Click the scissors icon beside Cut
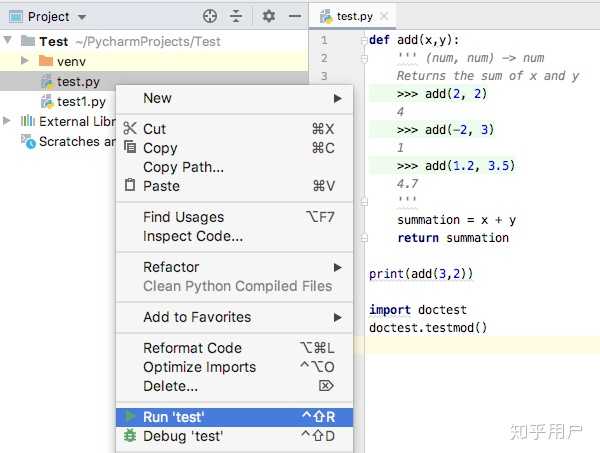Screen dimensions: 600x453 [130, 129]
